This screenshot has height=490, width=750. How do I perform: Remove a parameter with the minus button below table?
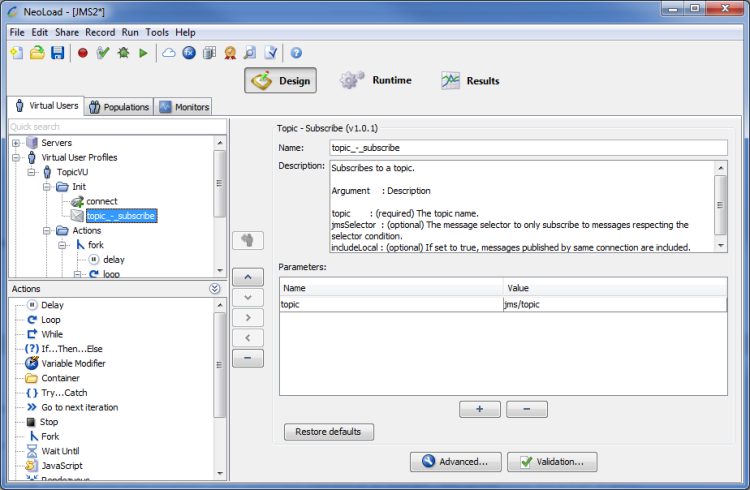[527, 409]
